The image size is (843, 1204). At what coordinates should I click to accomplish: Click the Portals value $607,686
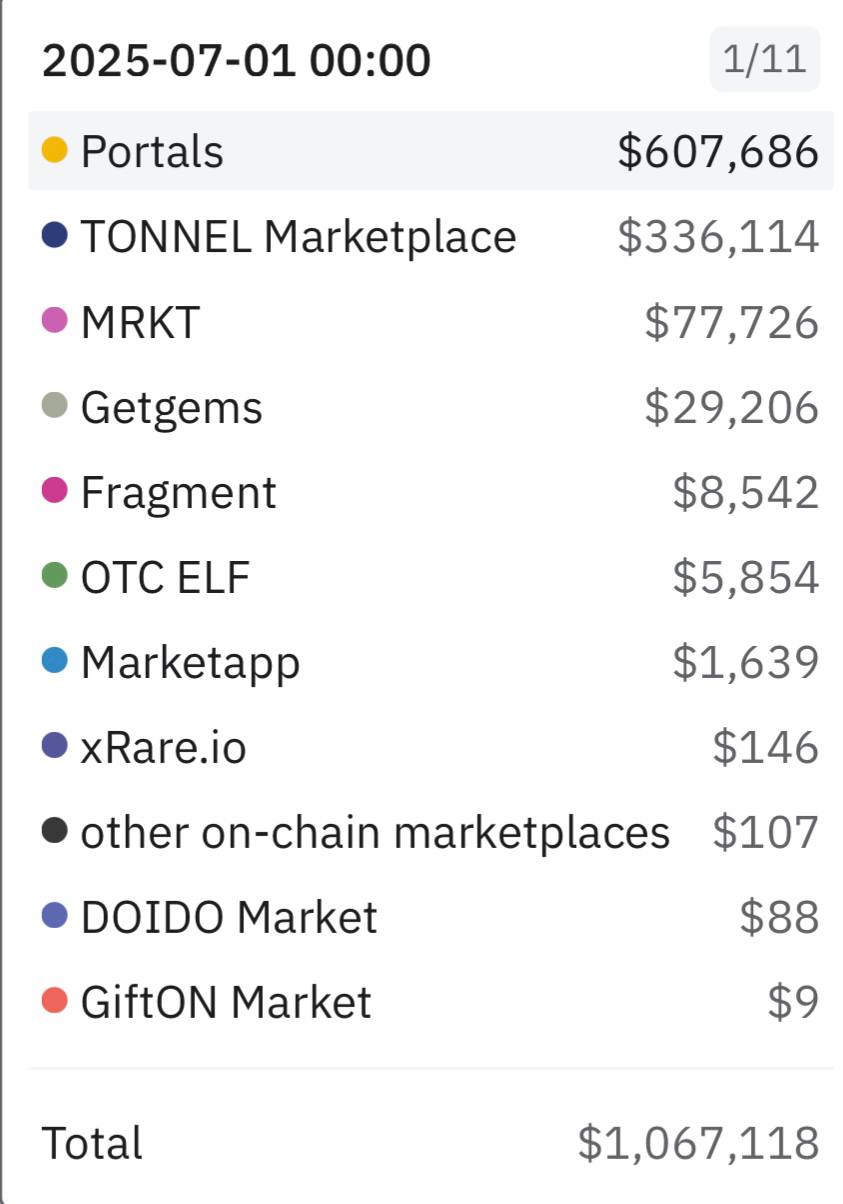pos(718,152)
